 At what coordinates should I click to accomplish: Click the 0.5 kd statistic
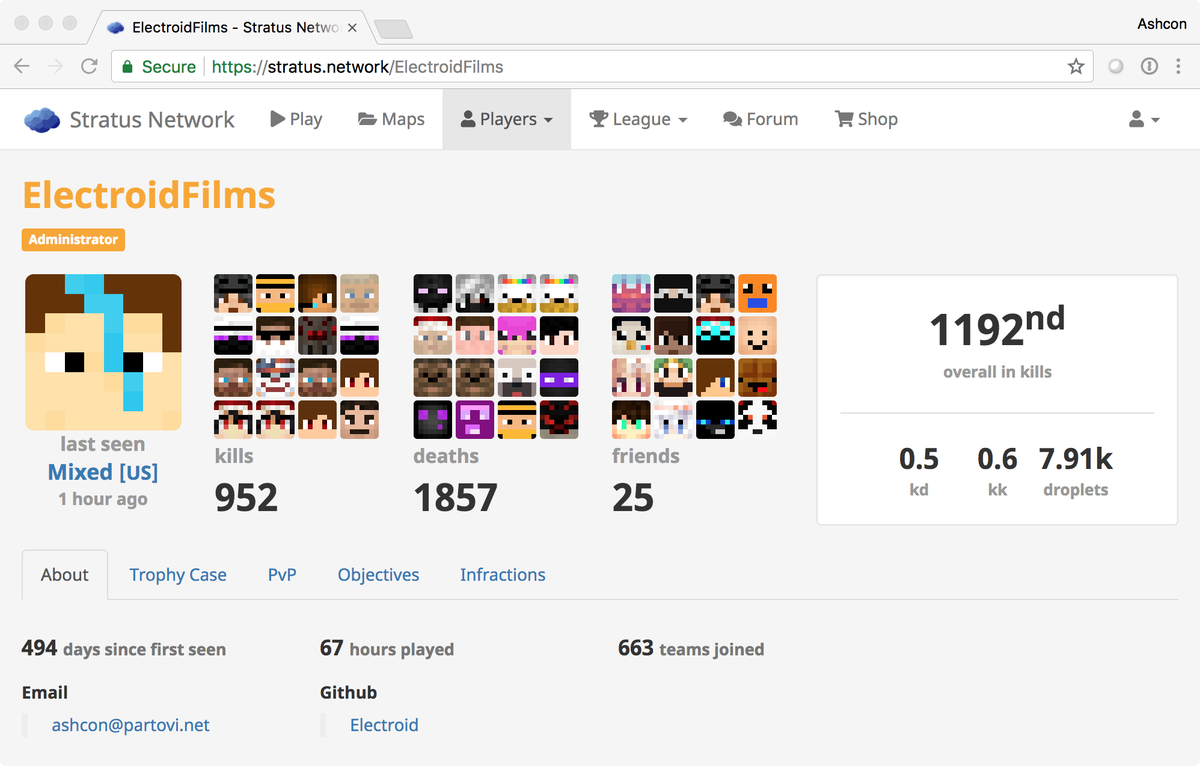click(919, 459)
